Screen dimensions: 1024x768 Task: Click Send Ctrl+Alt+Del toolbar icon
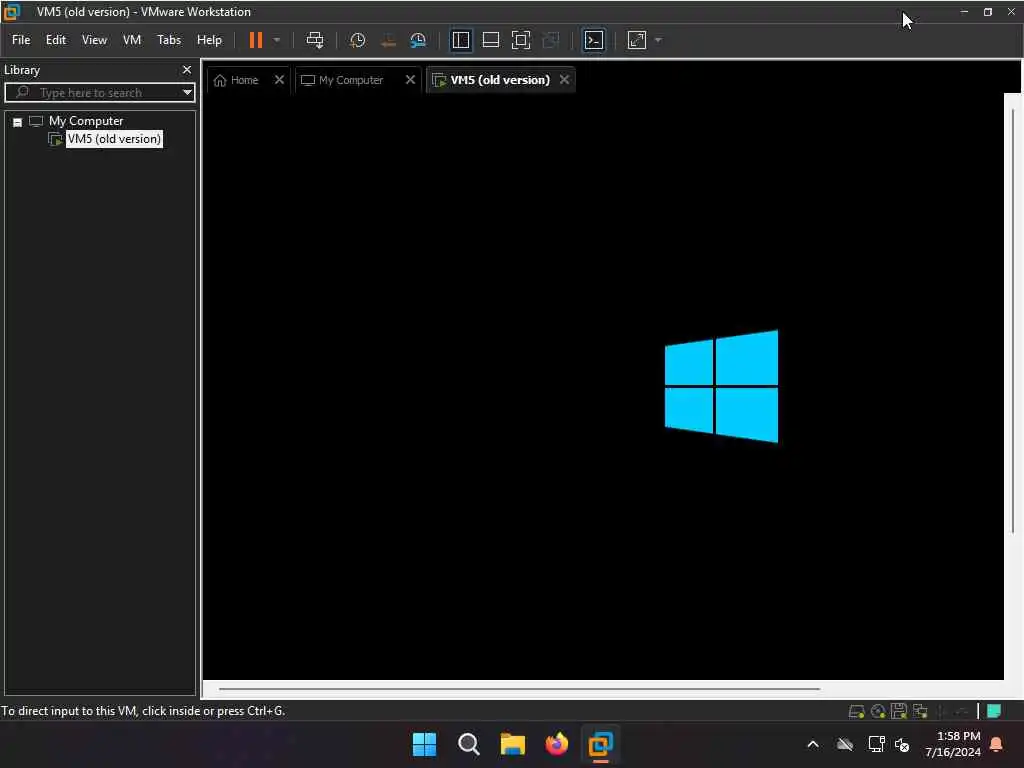[315, 40]
